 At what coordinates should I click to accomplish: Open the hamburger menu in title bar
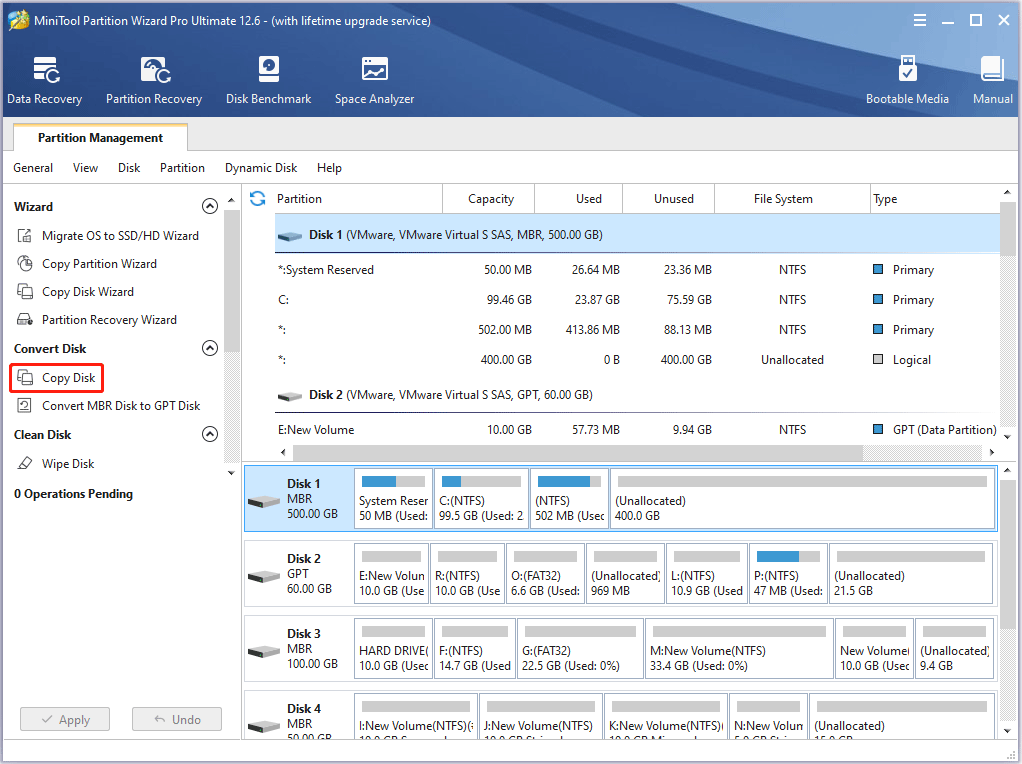point(920,20)
